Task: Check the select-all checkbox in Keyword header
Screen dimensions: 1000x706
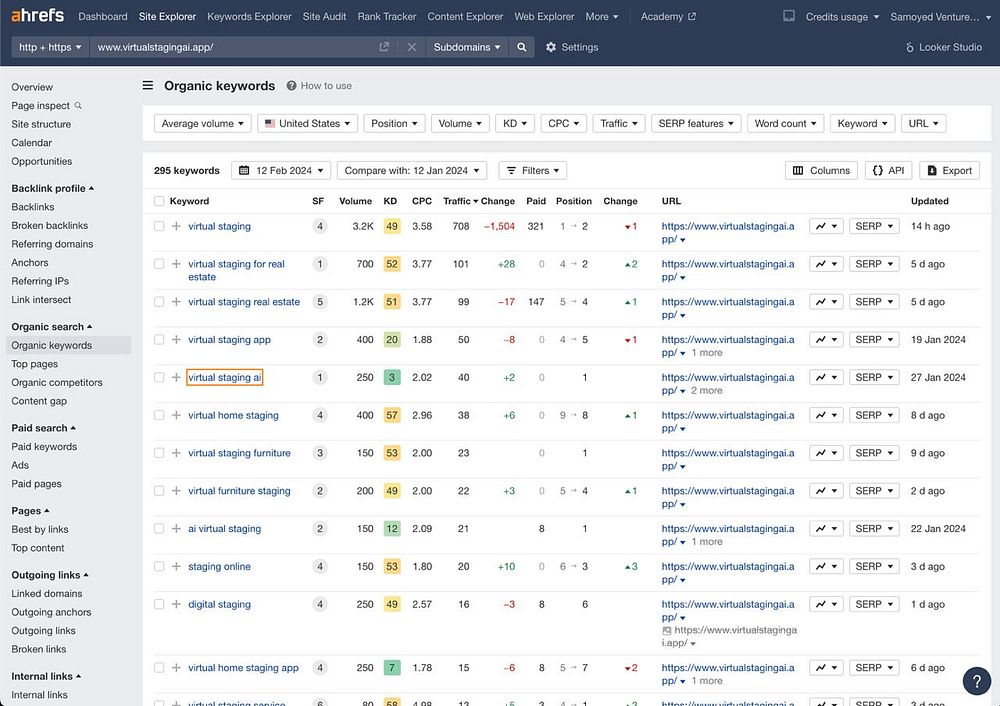Action: pyautogui.click(x=159, y=201)
